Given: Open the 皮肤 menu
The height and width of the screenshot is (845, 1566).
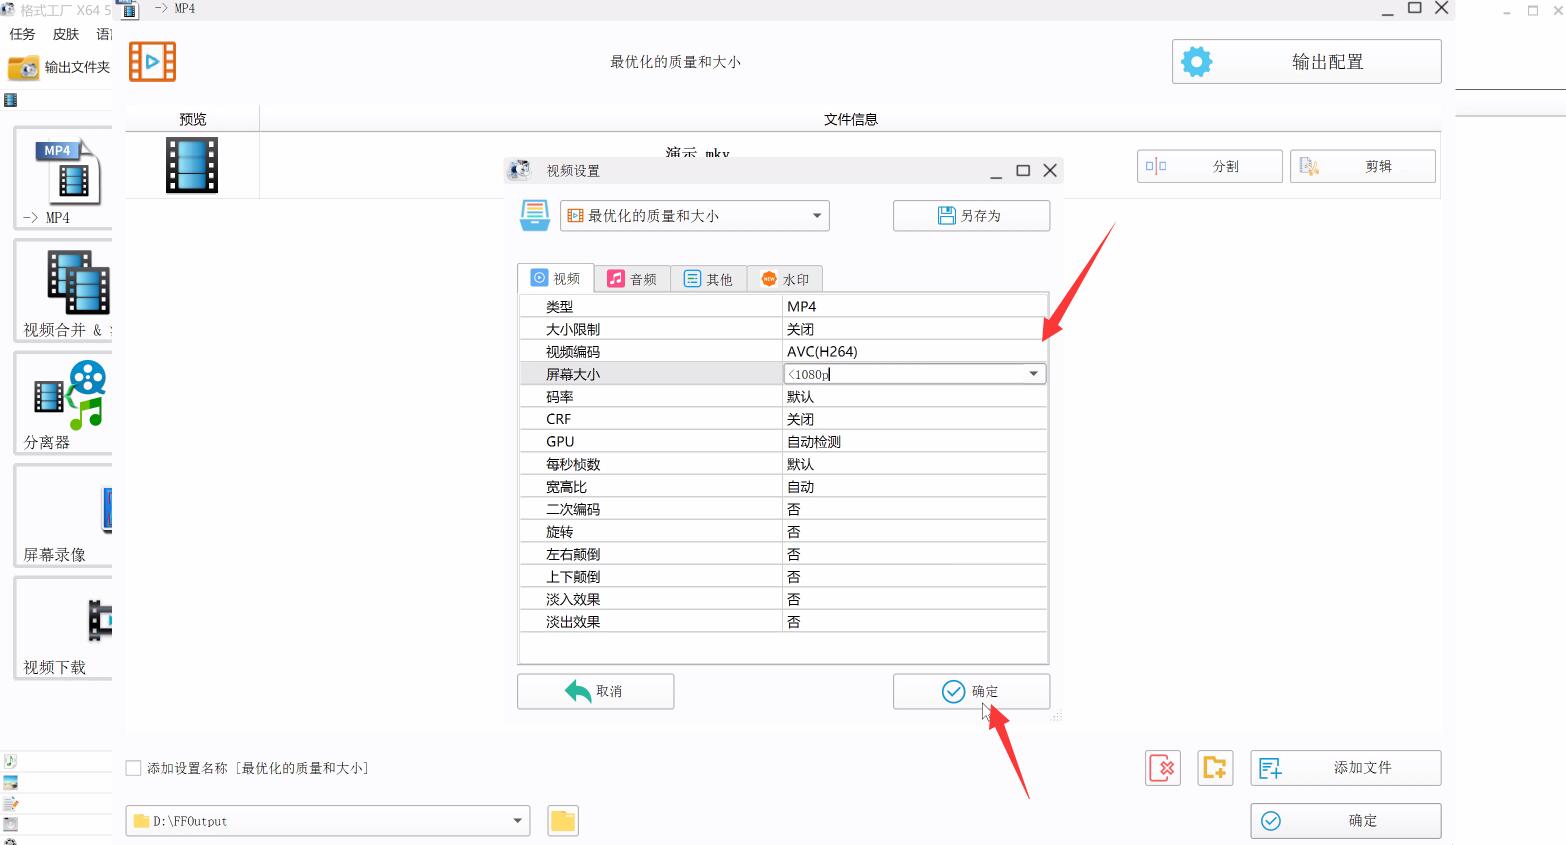Looking at the screenshot, I should point(66,34).
